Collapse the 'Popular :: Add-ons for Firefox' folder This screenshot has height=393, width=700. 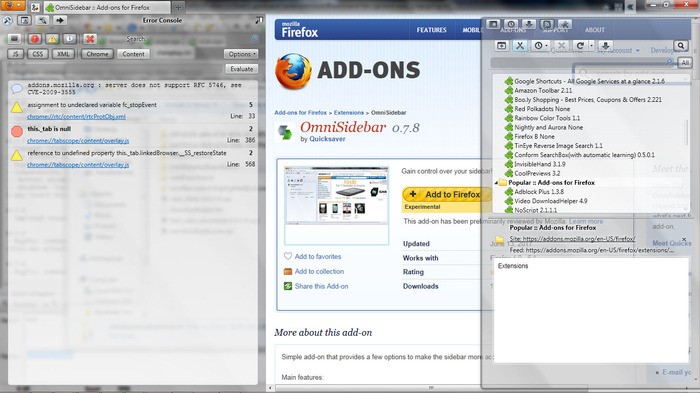pyautogui.click(x=496, y=183)
